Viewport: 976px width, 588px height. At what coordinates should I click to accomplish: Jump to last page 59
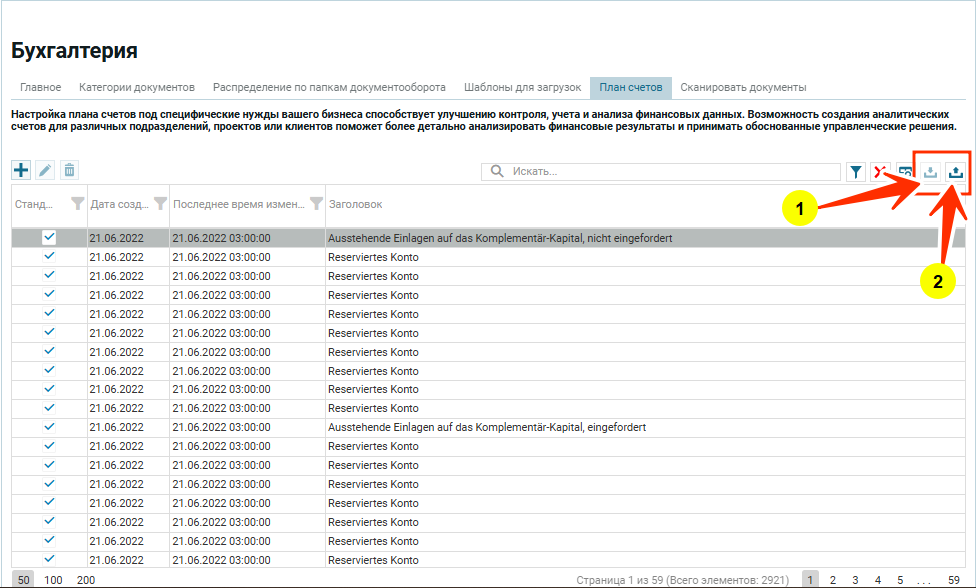953,580
